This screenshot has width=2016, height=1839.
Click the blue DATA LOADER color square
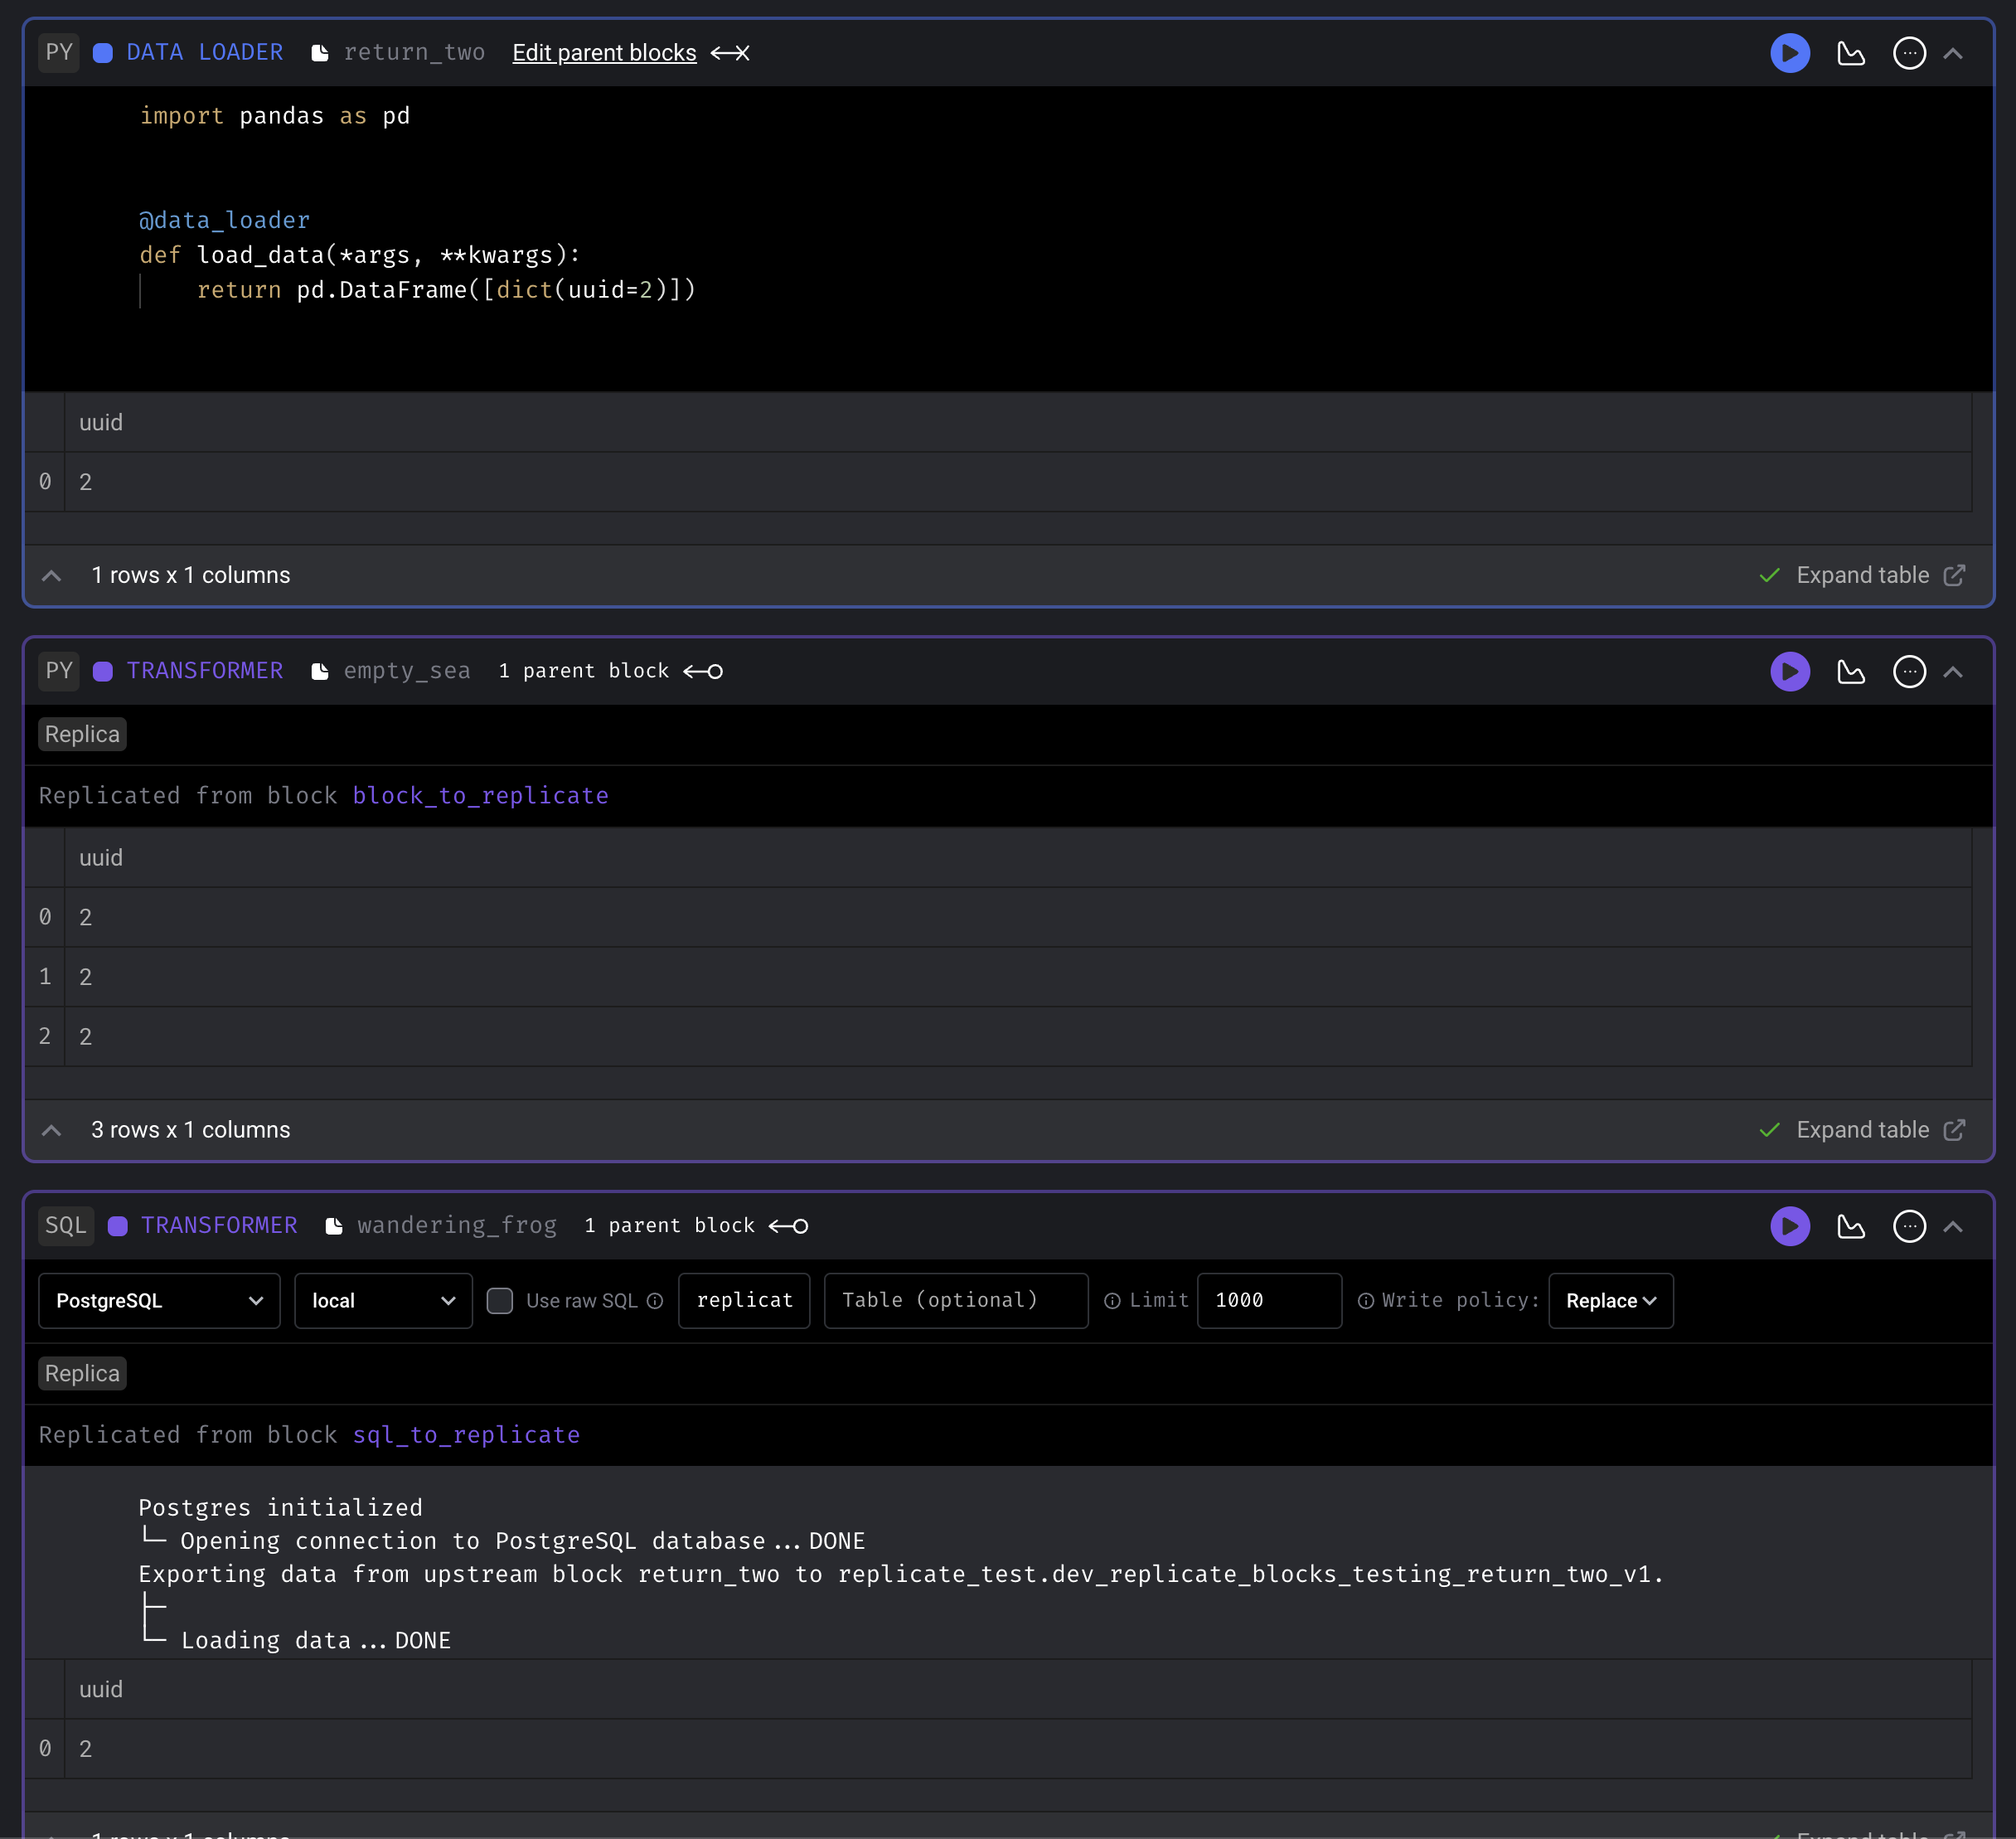coord(103,53)
